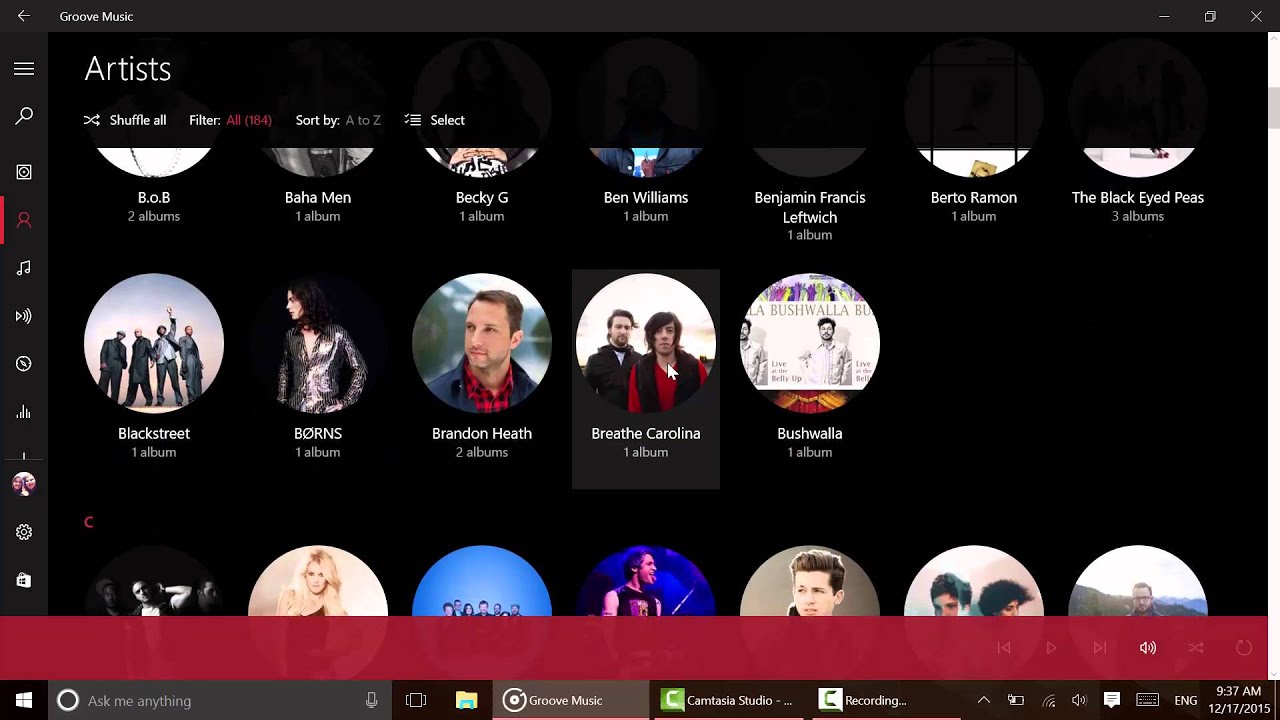Click Berto Ramon artist name
Screen dimensions: 1280x720
click(x=974, y=198)
